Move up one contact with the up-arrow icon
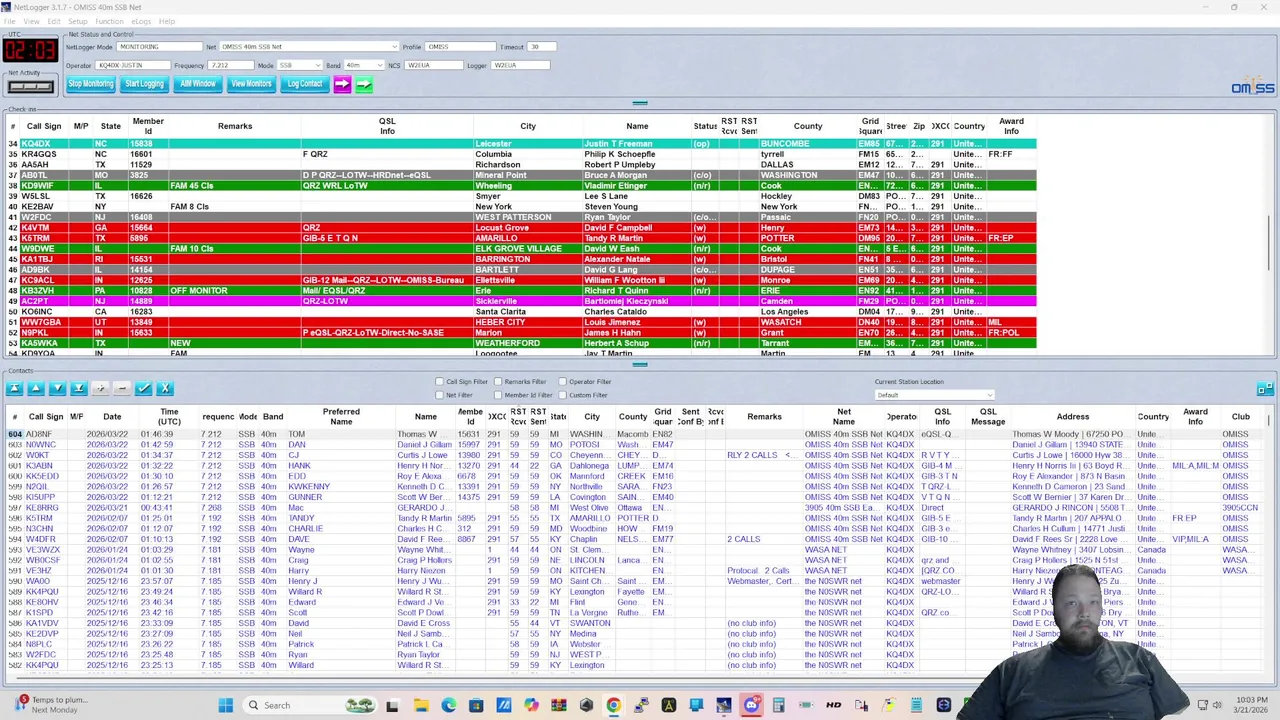Image resolution: width=1280 pixels, height=720 pixels. [36, 388]
